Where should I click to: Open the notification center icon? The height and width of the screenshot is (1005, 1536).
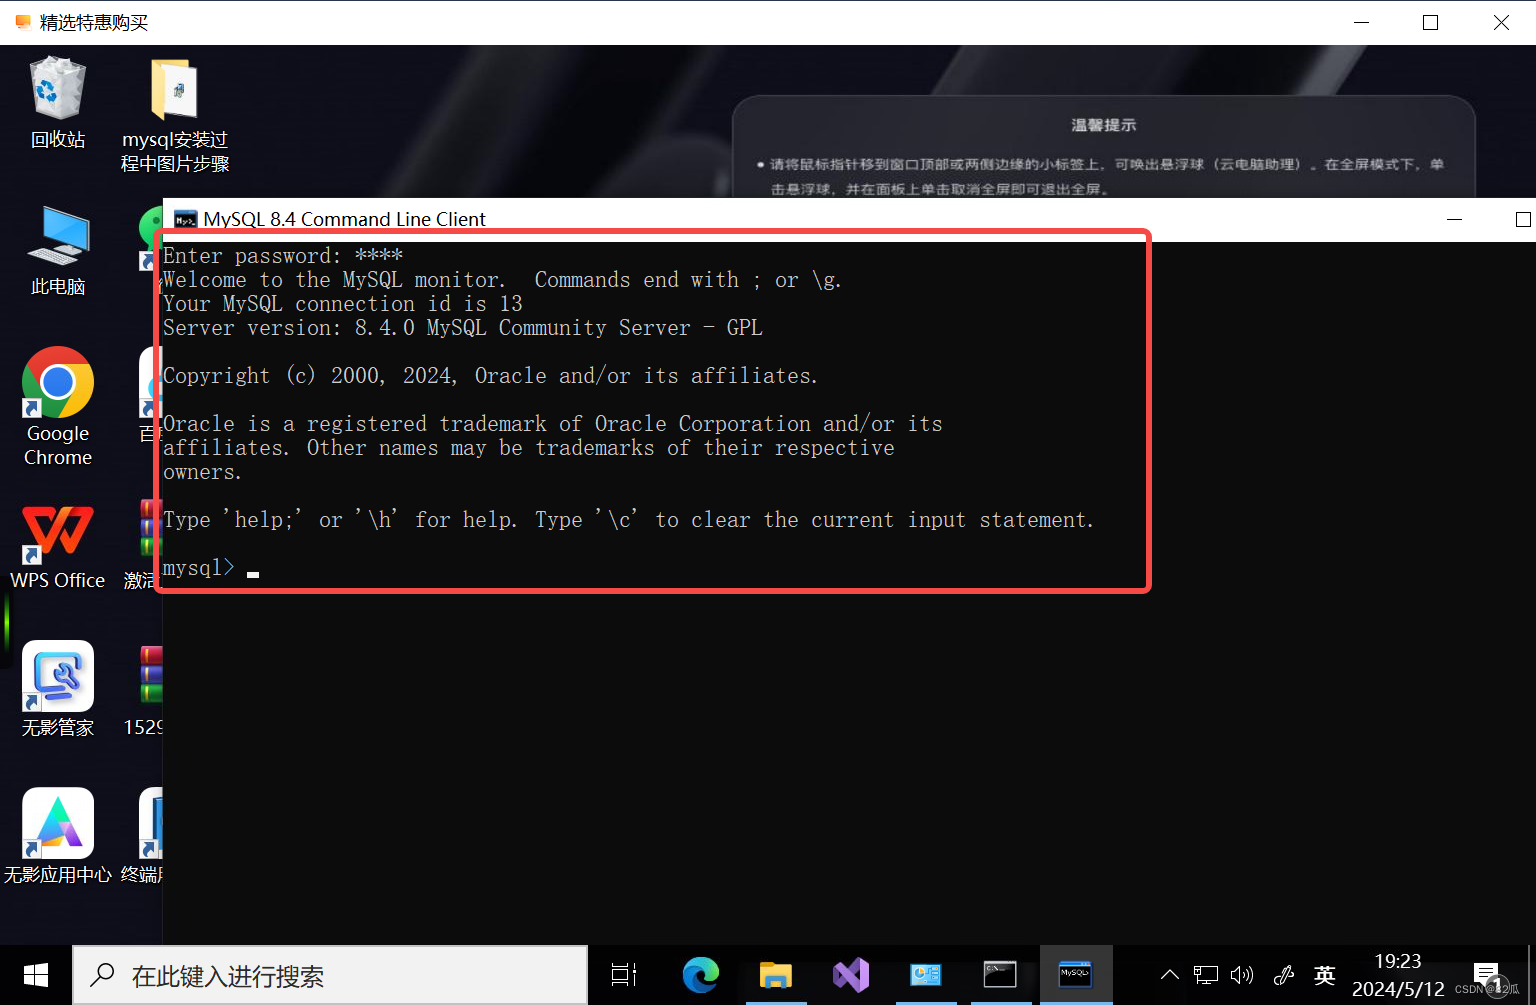coord(1486,975)
